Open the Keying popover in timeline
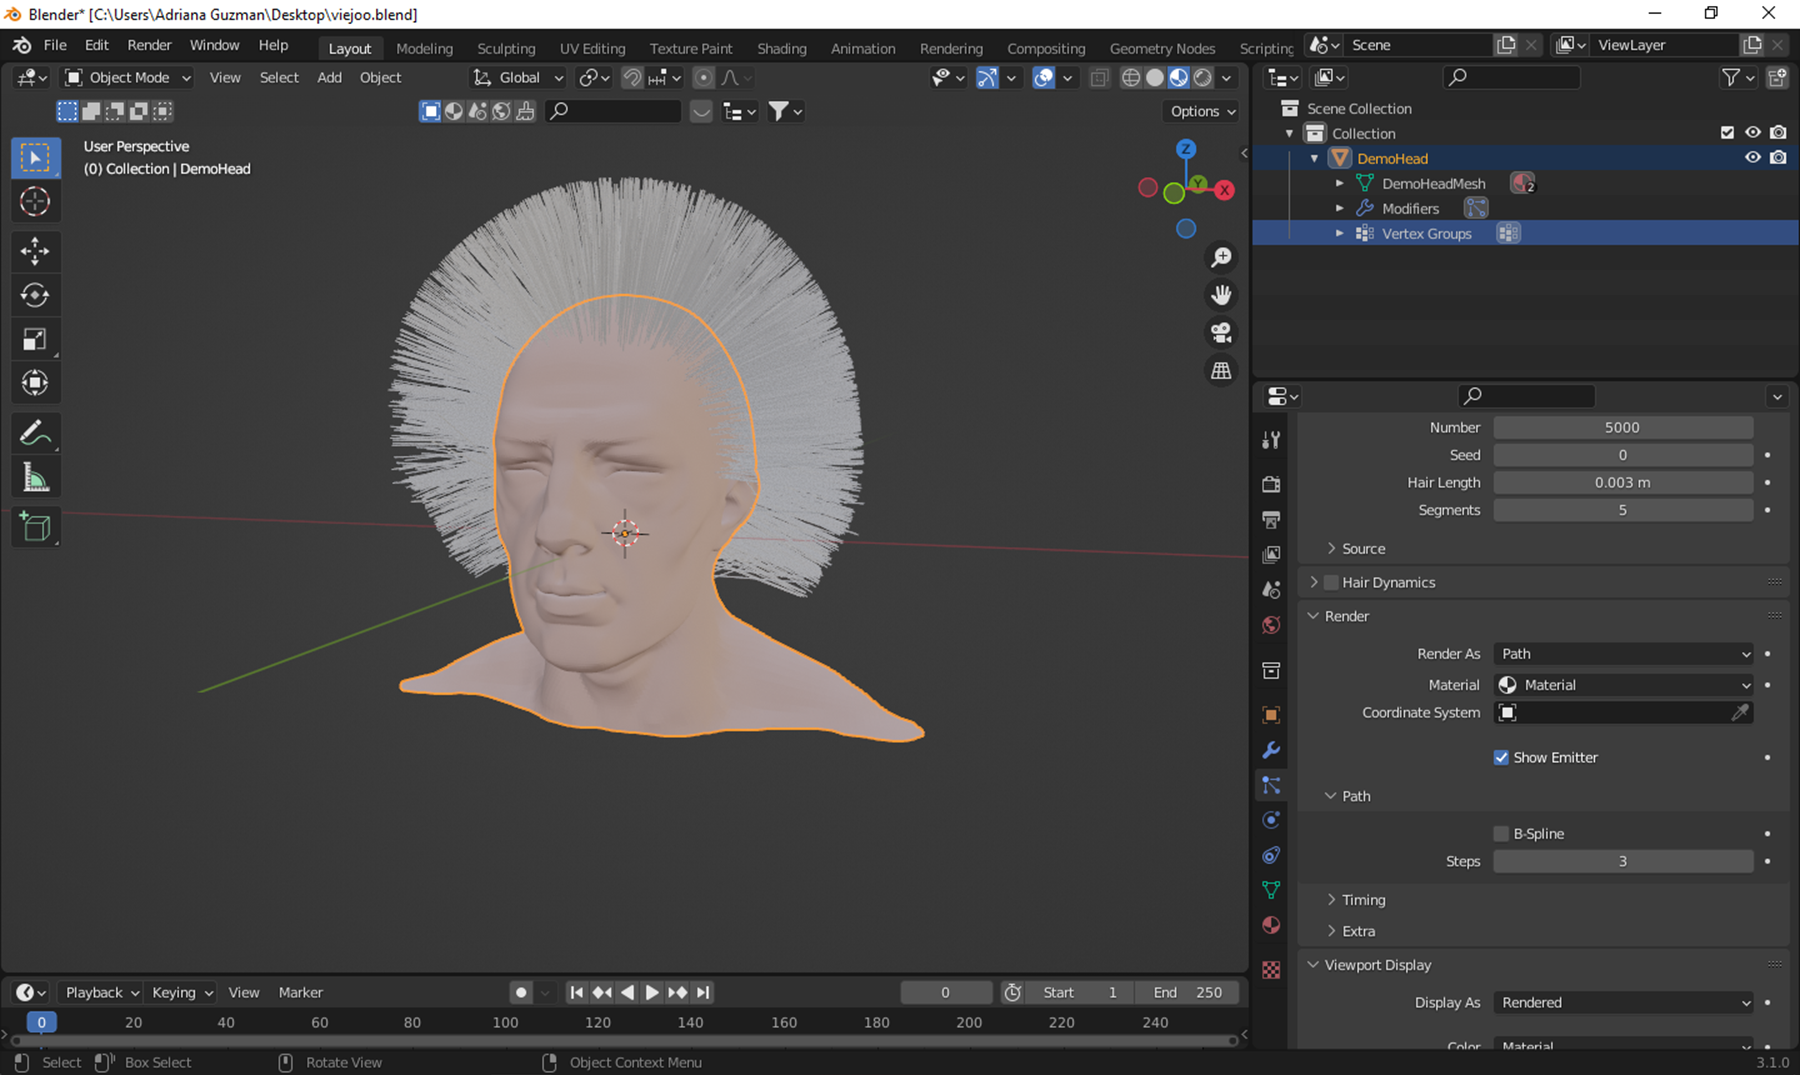The height and width of the screenshot is (1075, 1800). pos(182,992)
